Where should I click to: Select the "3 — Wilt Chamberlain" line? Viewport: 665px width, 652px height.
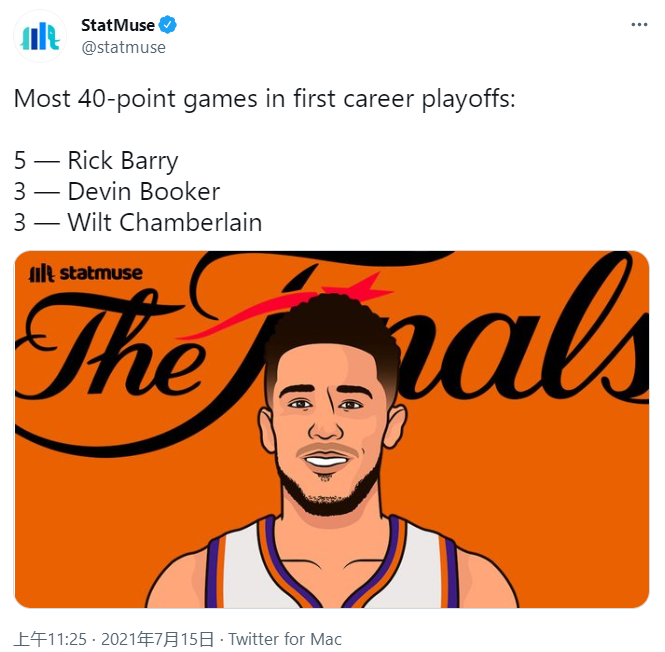coord(138,222)
